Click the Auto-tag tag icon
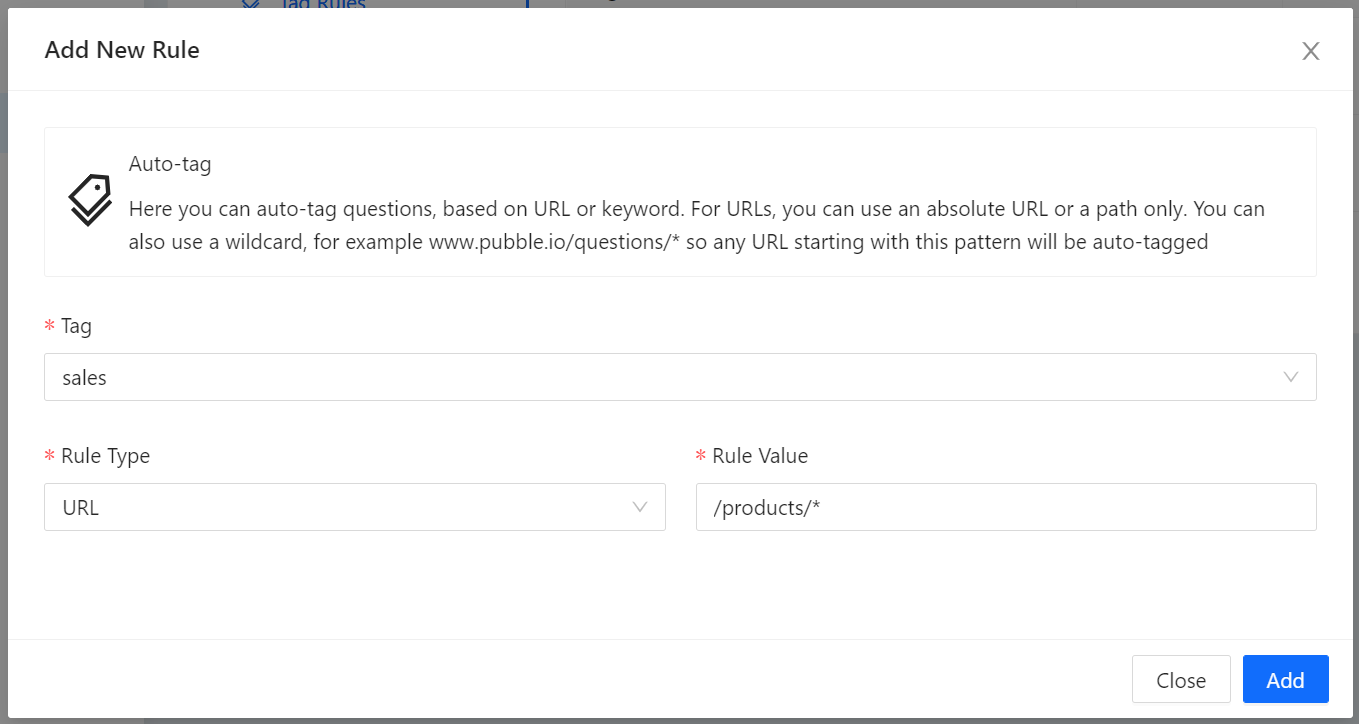 [x=90, y=200]
